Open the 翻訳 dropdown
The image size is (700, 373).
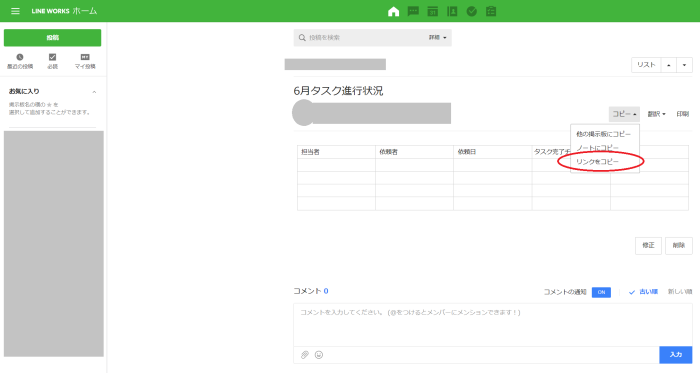coord(656,114)
